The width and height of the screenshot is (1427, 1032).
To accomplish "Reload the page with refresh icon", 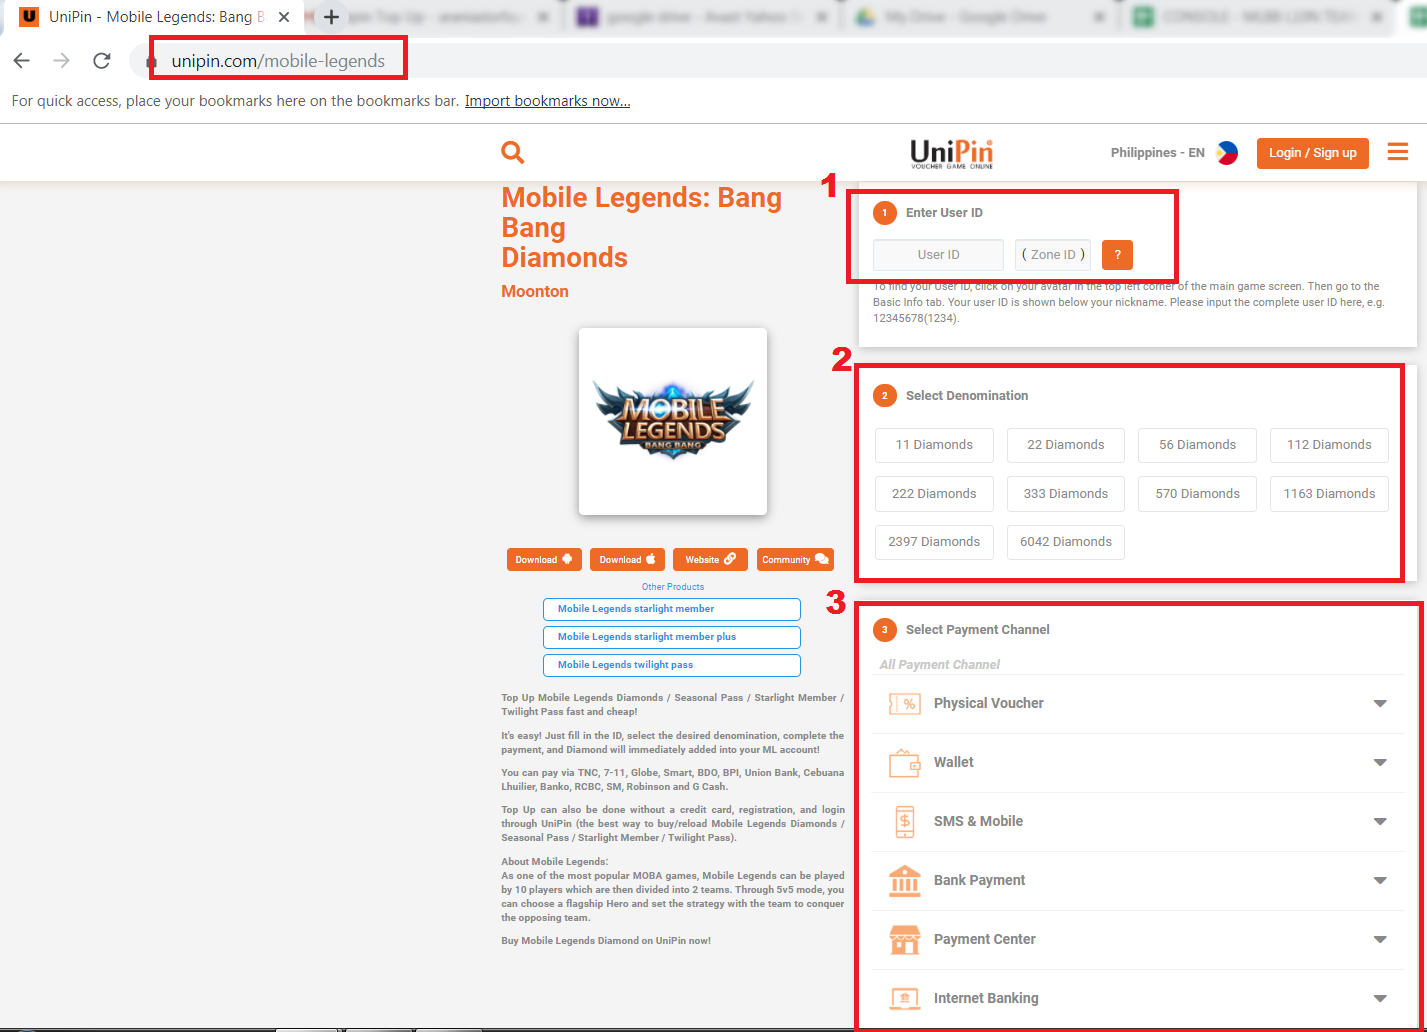I will pyautogui.click(x=101, y=61).
